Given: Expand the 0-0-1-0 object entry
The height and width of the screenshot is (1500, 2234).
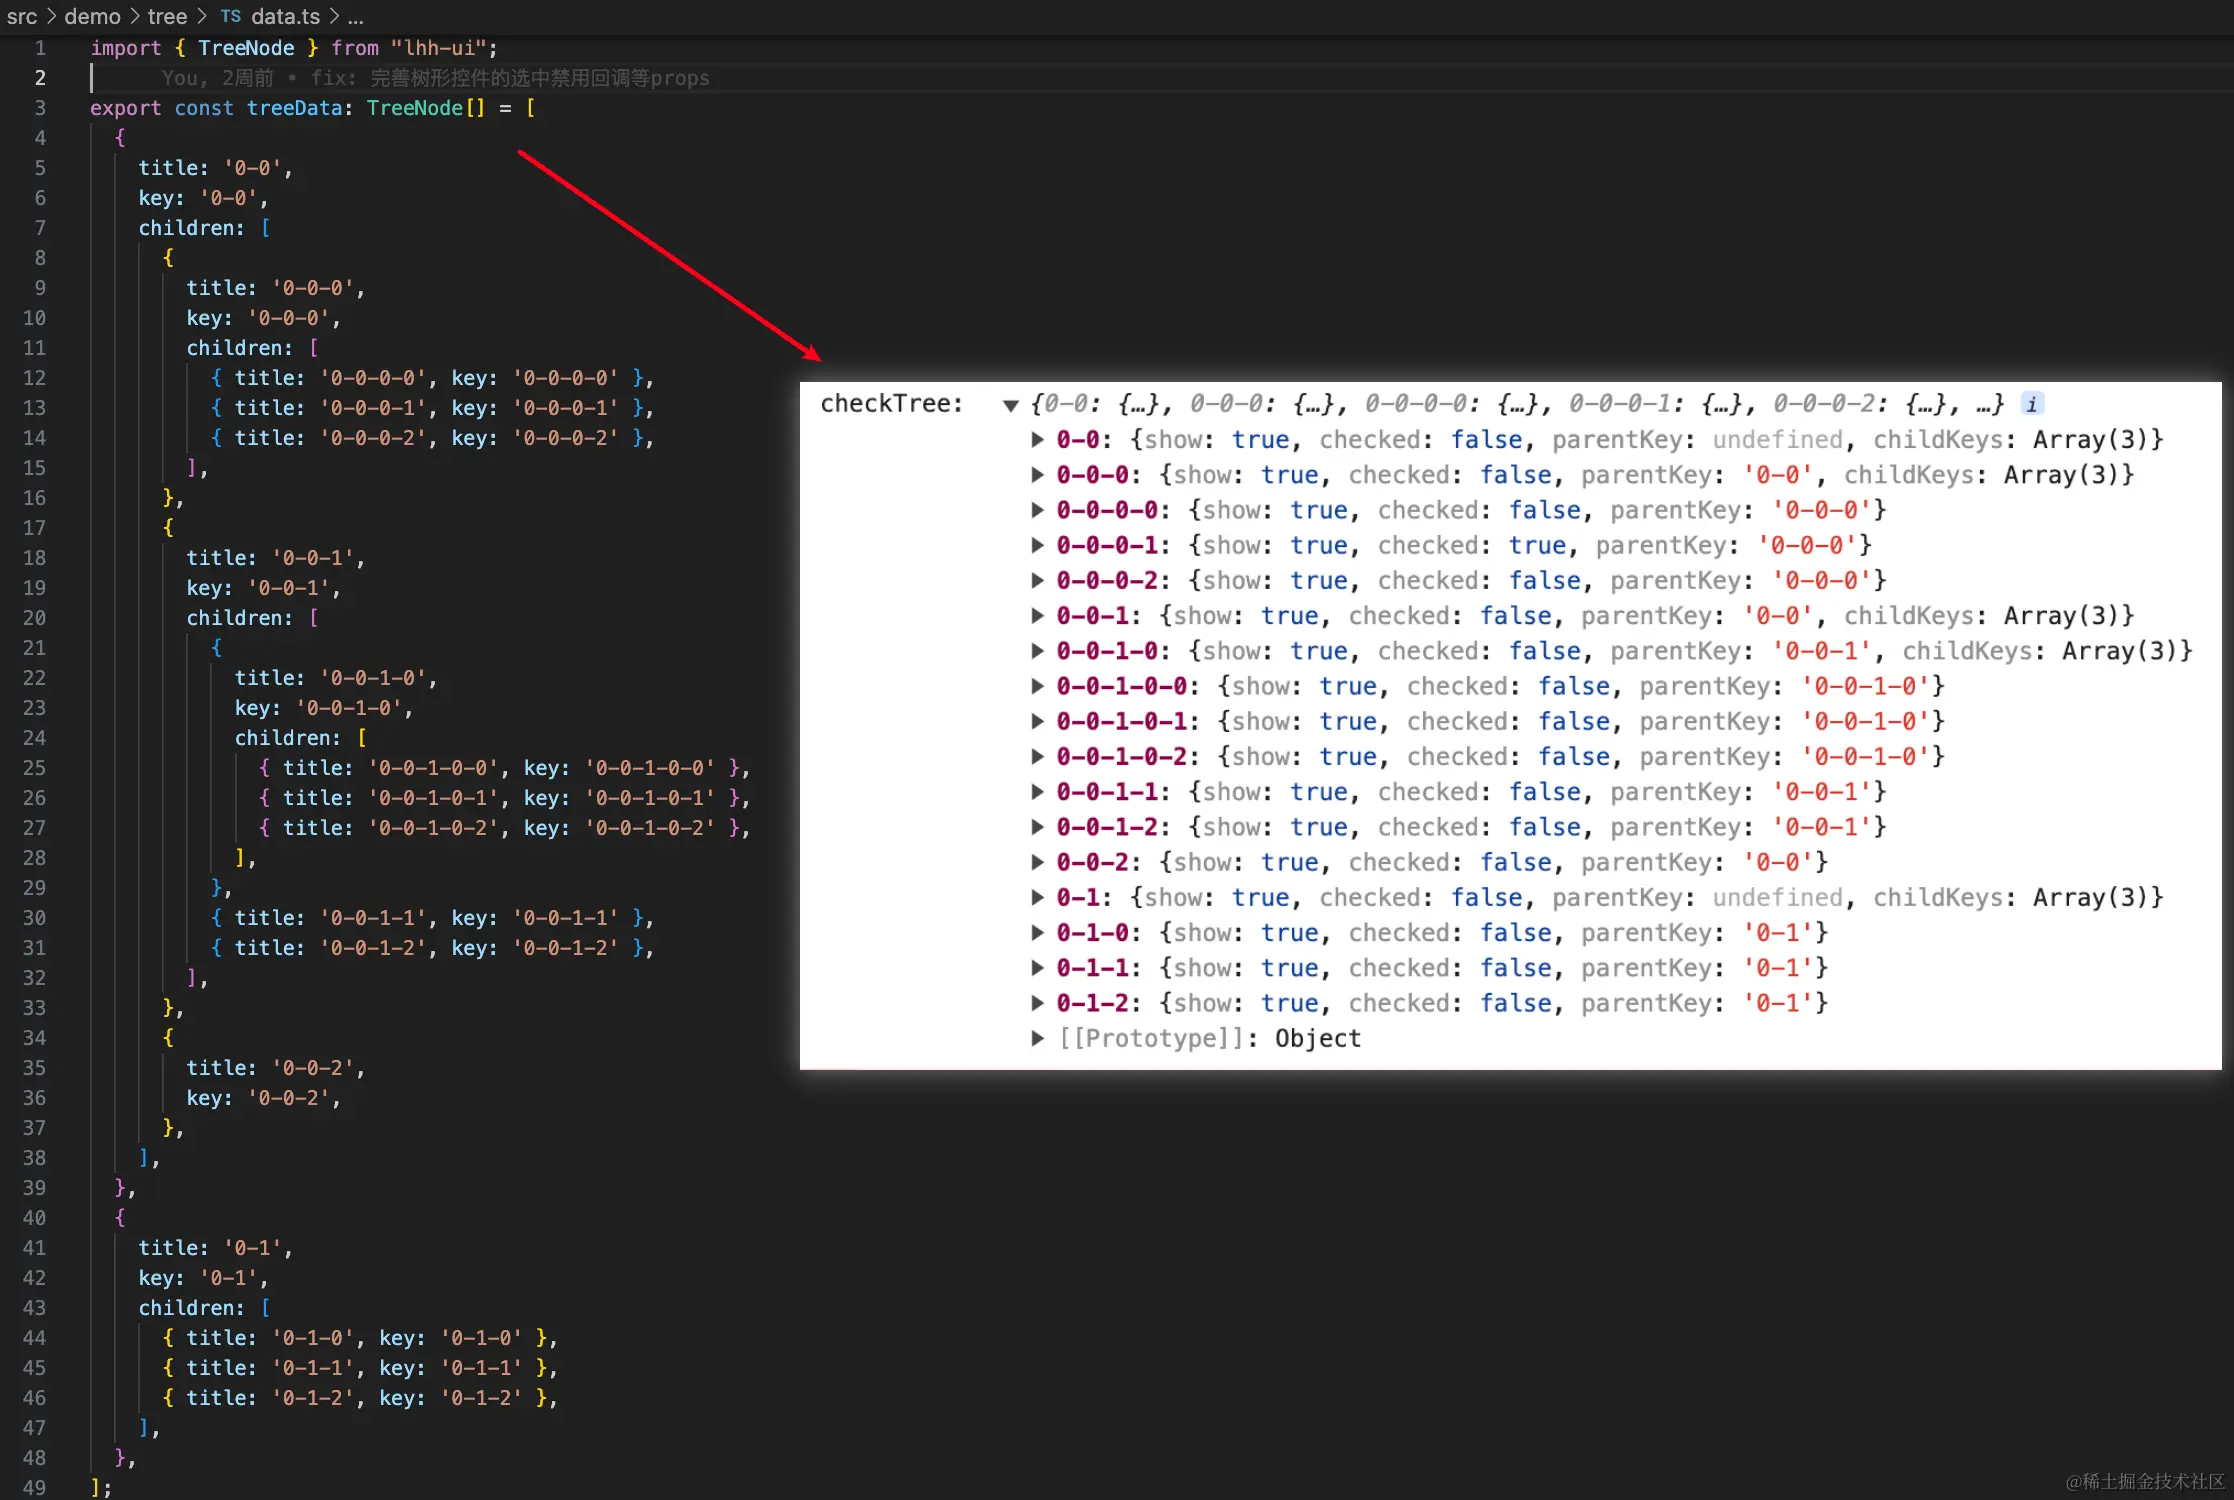Looking at the screenshot, I should pyautogui.click(x=1037, y=651).
